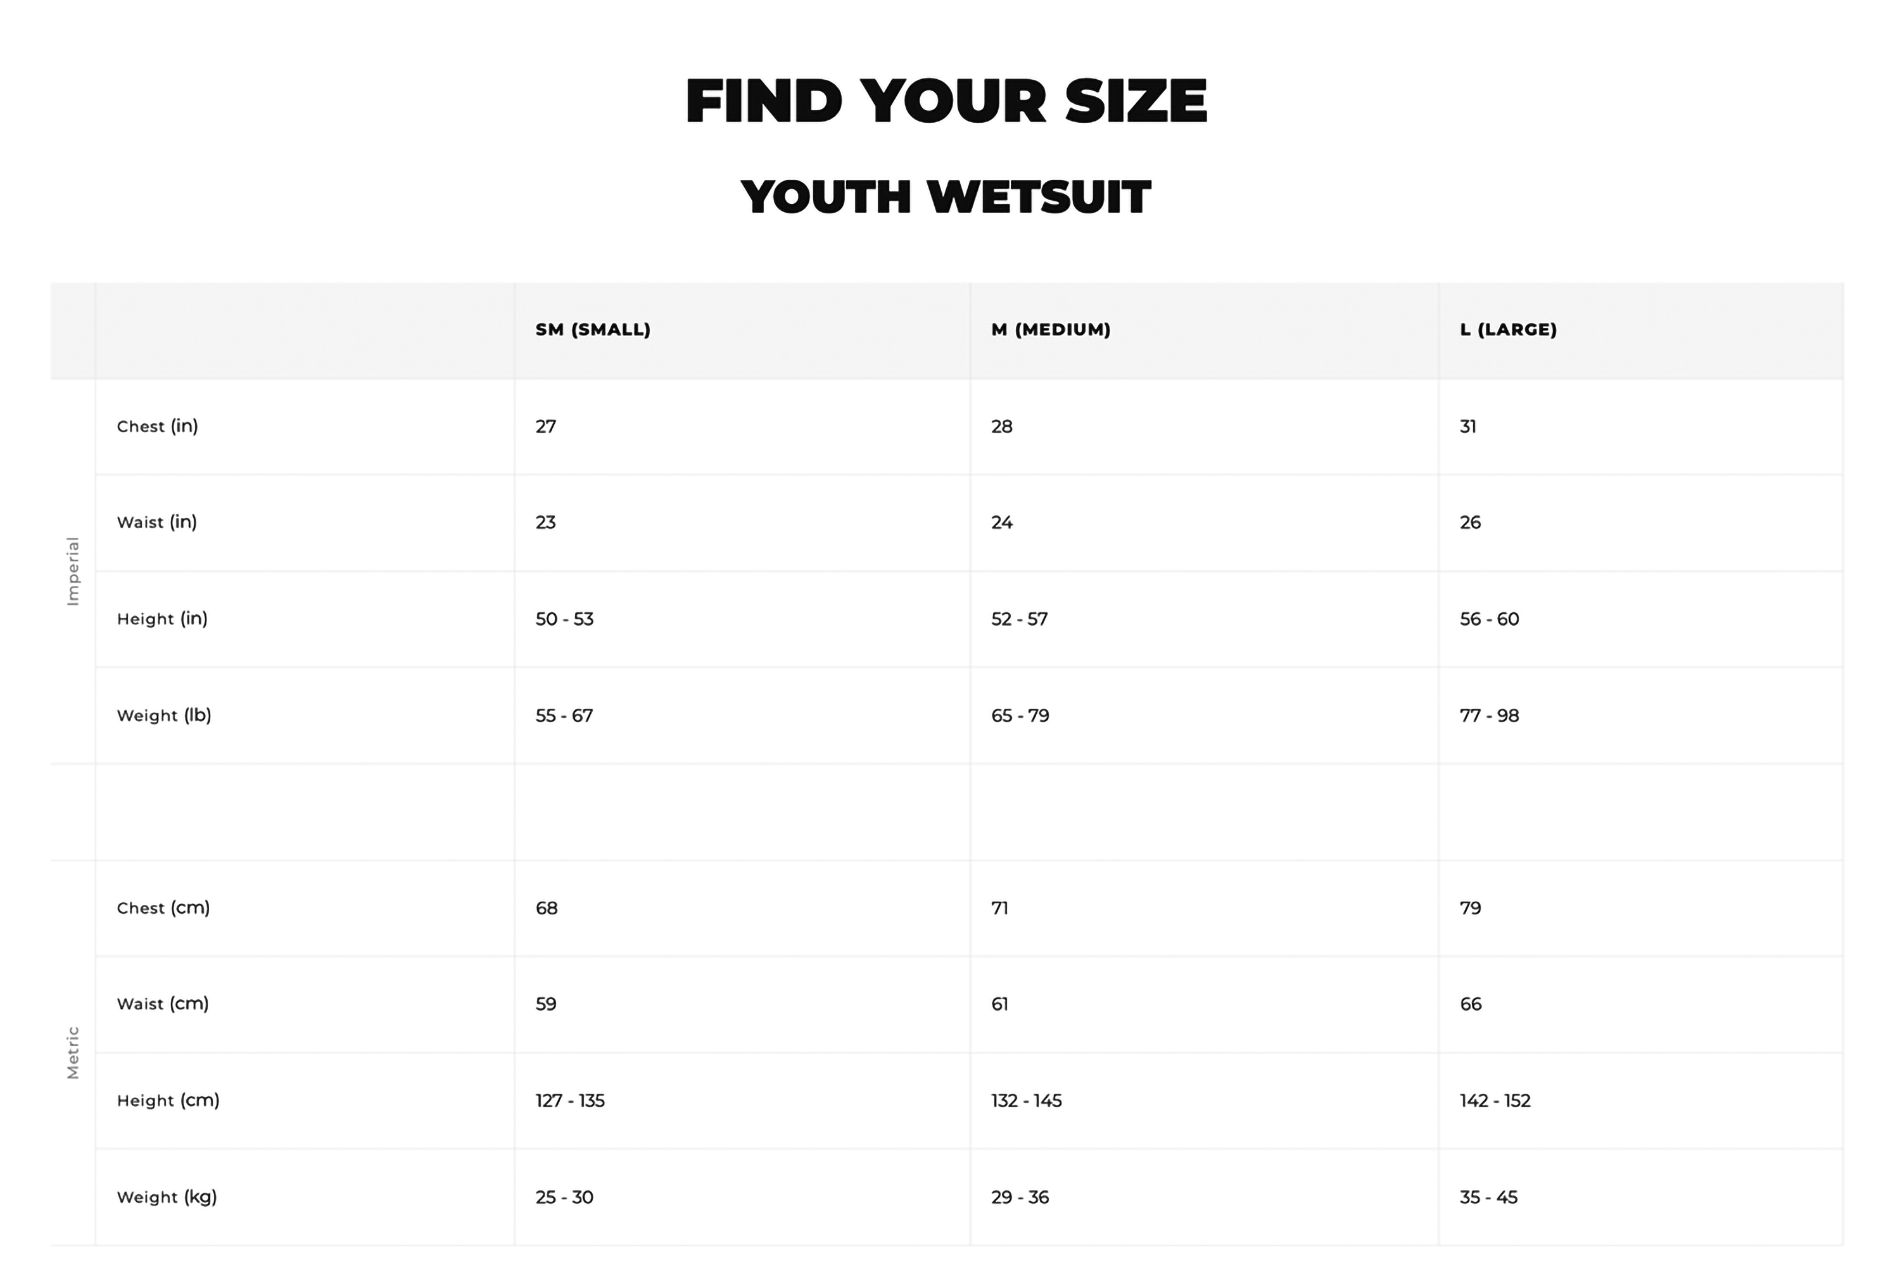Select the large height cell 142 - 152
Viewport: 1900px width, 1274px height.
coord(1495,1101)
